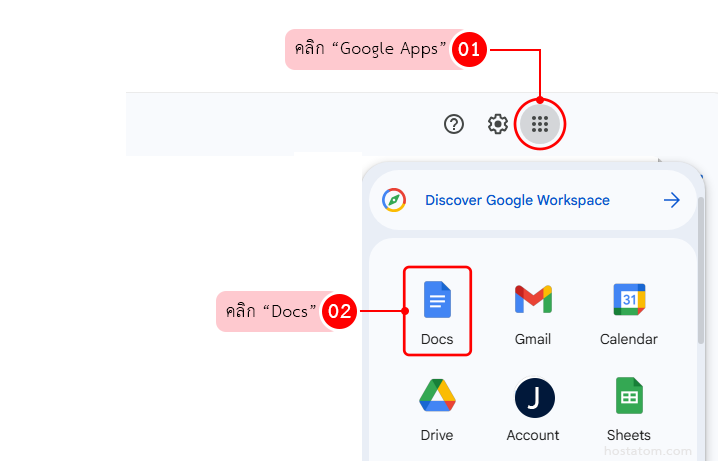Click the "Account" app label
Viewport: 720px width, 461px height.
click(533, 435)
